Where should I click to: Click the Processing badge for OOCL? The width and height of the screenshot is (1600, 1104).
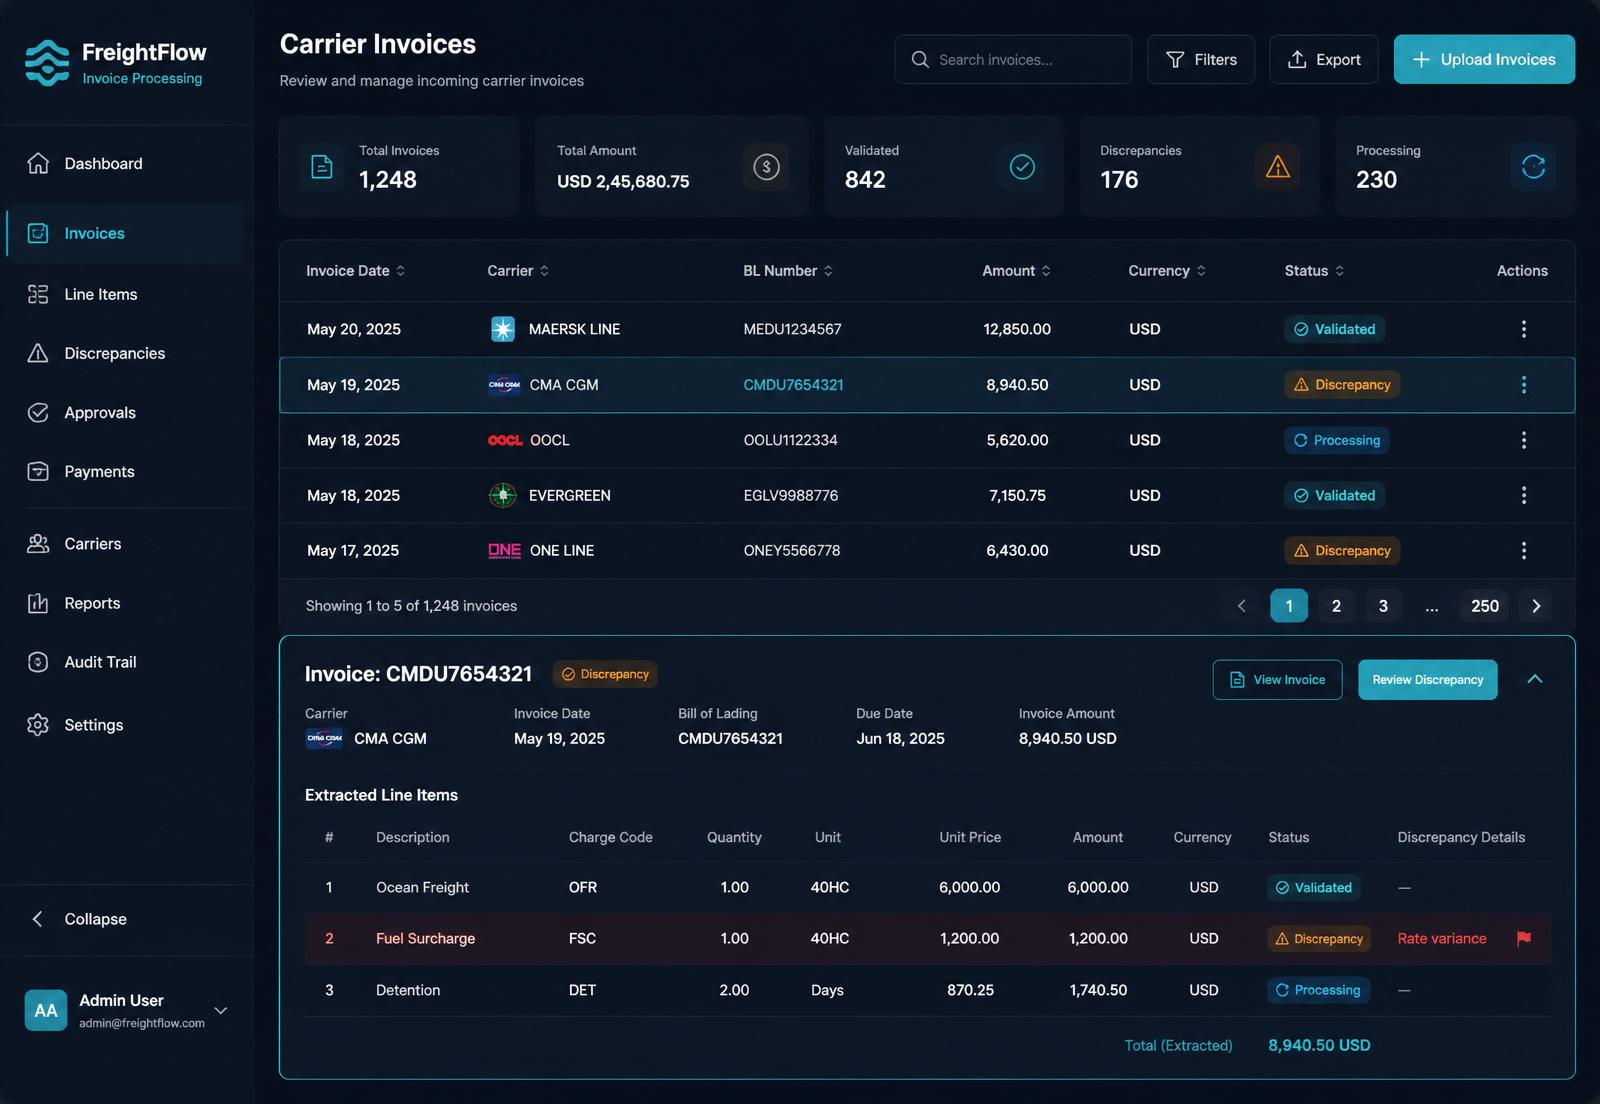pos(1336,440)
